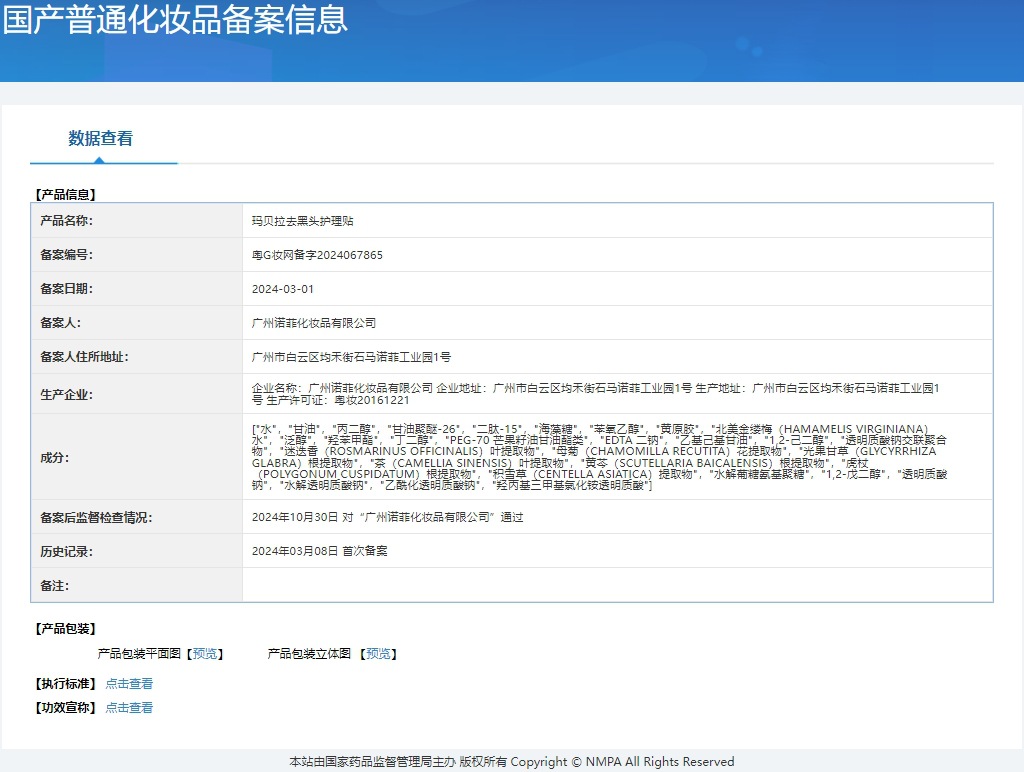Click the 产品包装平面图 label

pos(139,654)
